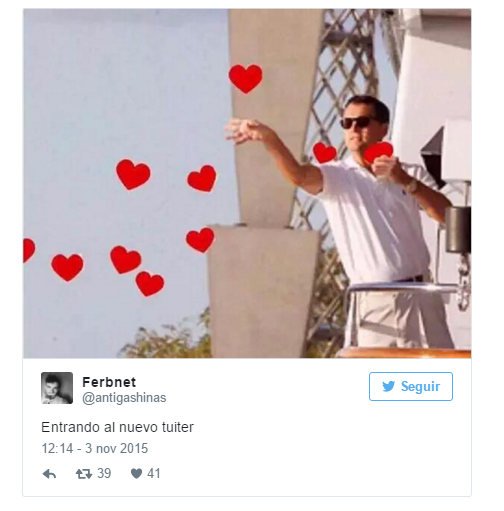
Task: Click the half heart cut off at photo edge
Action: tap(29, 250)
